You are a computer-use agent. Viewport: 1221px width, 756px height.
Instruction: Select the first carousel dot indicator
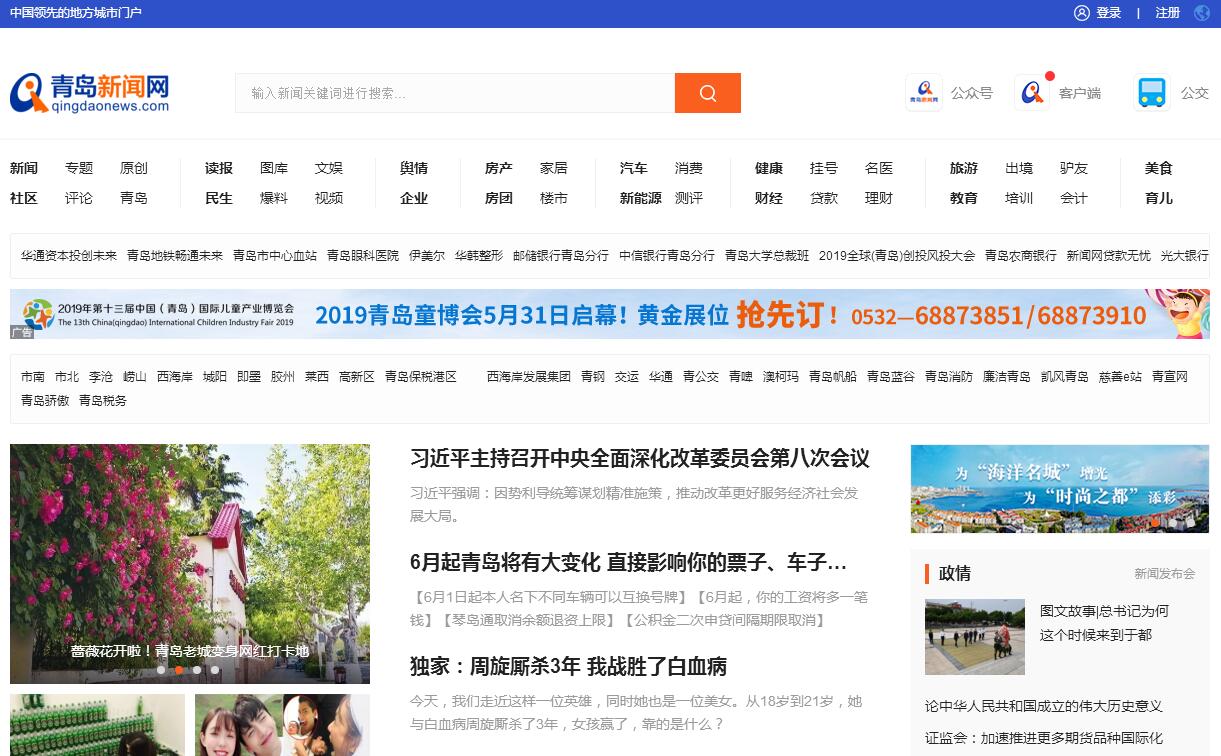tap(161, 670)
